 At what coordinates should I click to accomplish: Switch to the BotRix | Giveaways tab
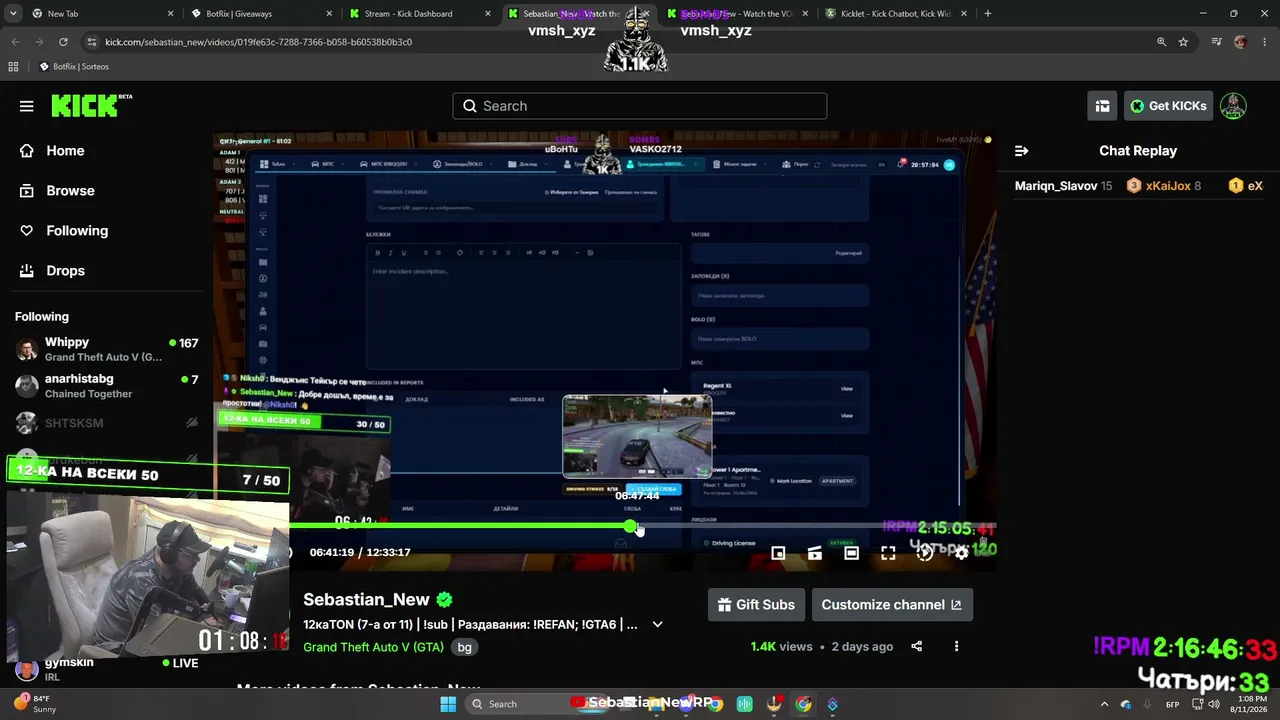tap(260, 14)
